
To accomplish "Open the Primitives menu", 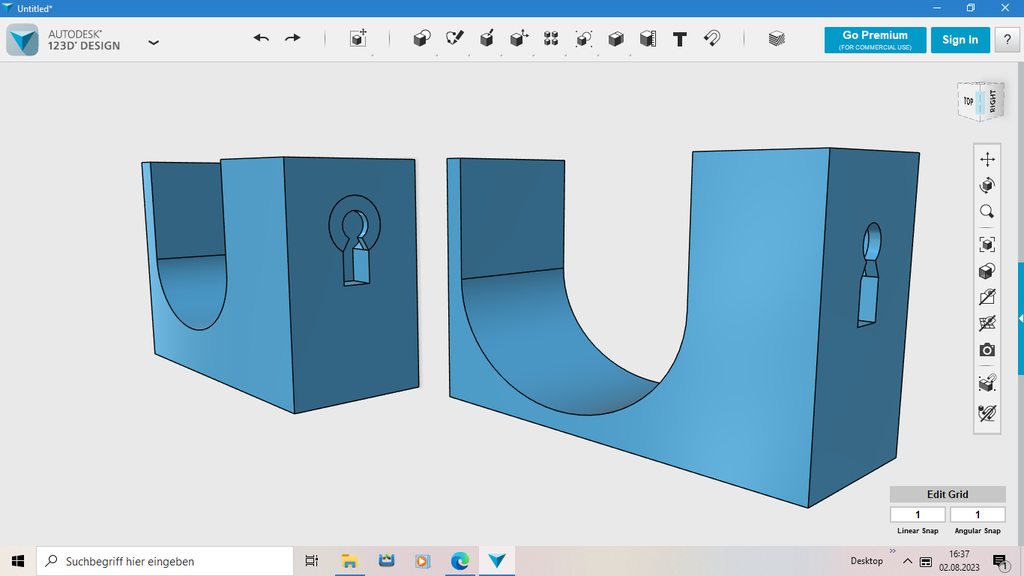I will pyautogui.click(x=422, y=39).
